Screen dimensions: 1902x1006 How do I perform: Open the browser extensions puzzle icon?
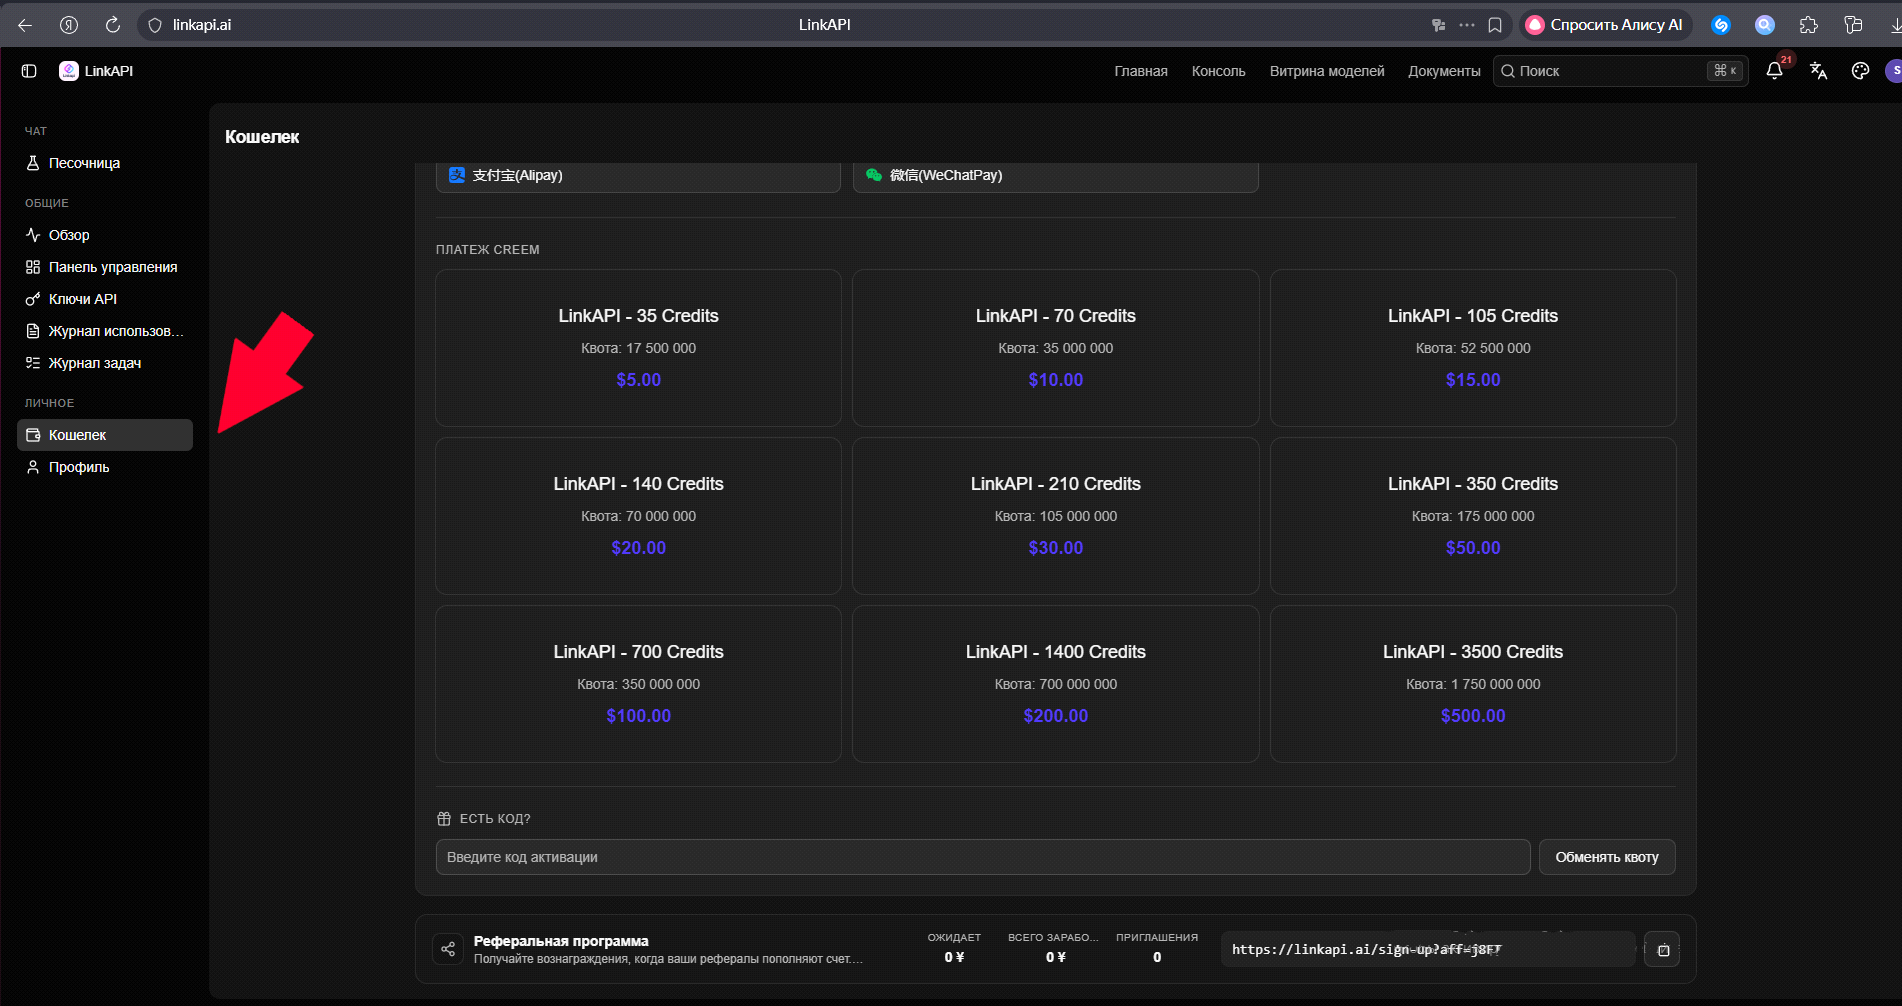1809,25
